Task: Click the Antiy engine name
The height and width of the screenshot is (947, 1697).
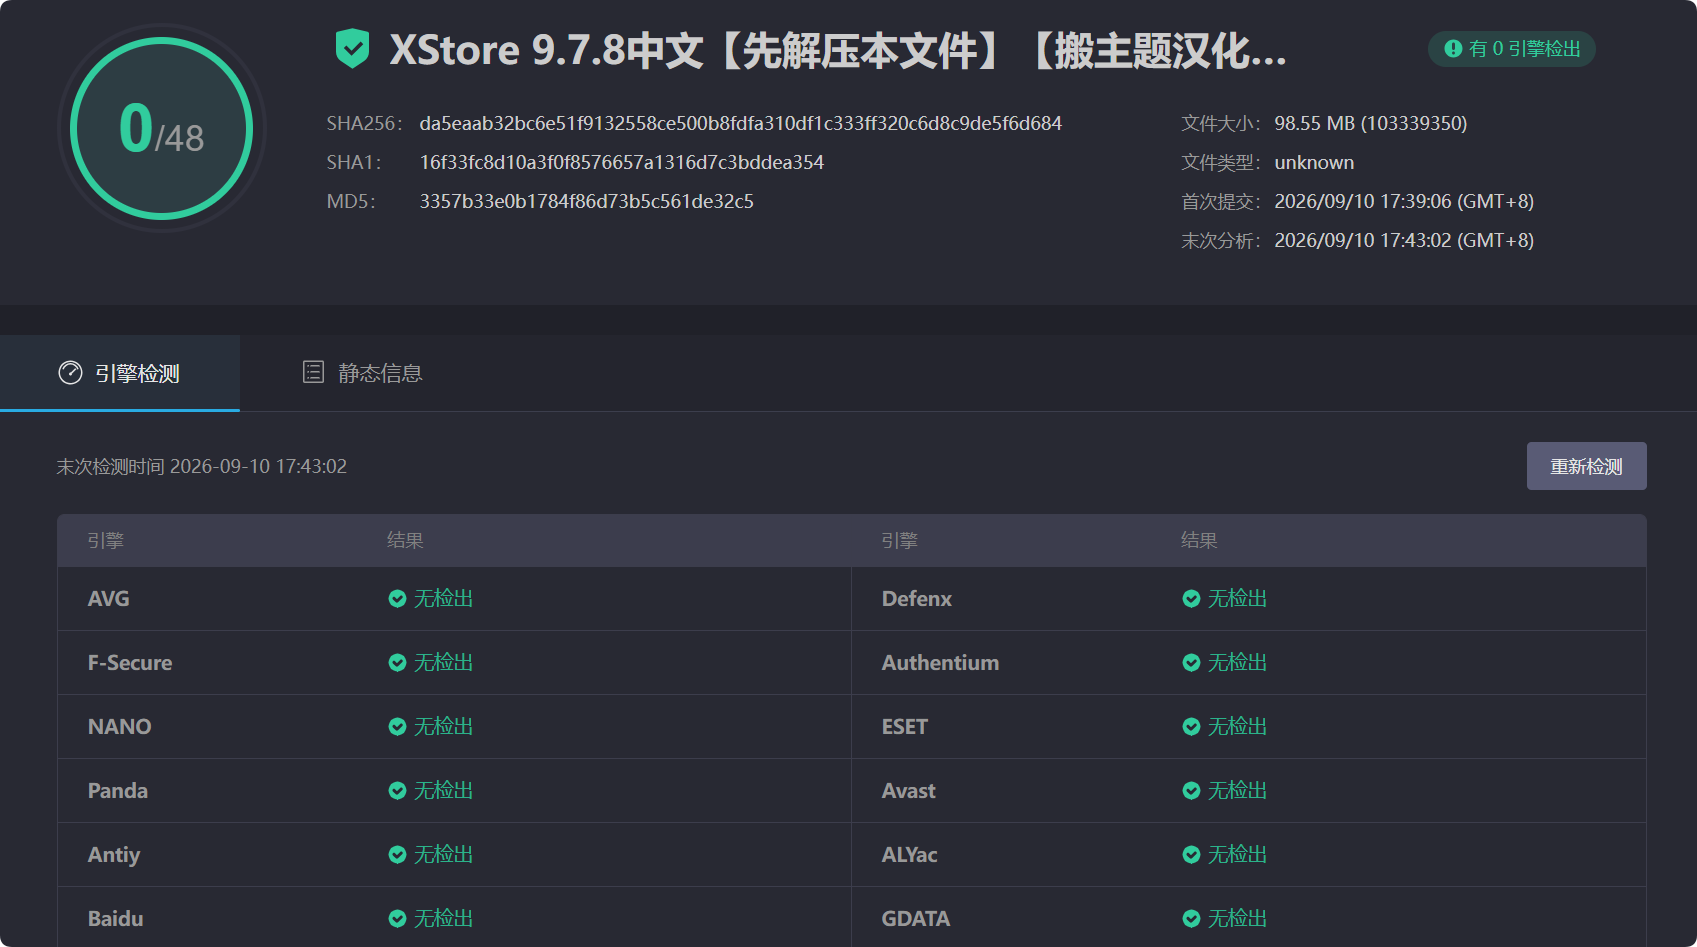Action: pyautogui.click(x=114, y=855)
